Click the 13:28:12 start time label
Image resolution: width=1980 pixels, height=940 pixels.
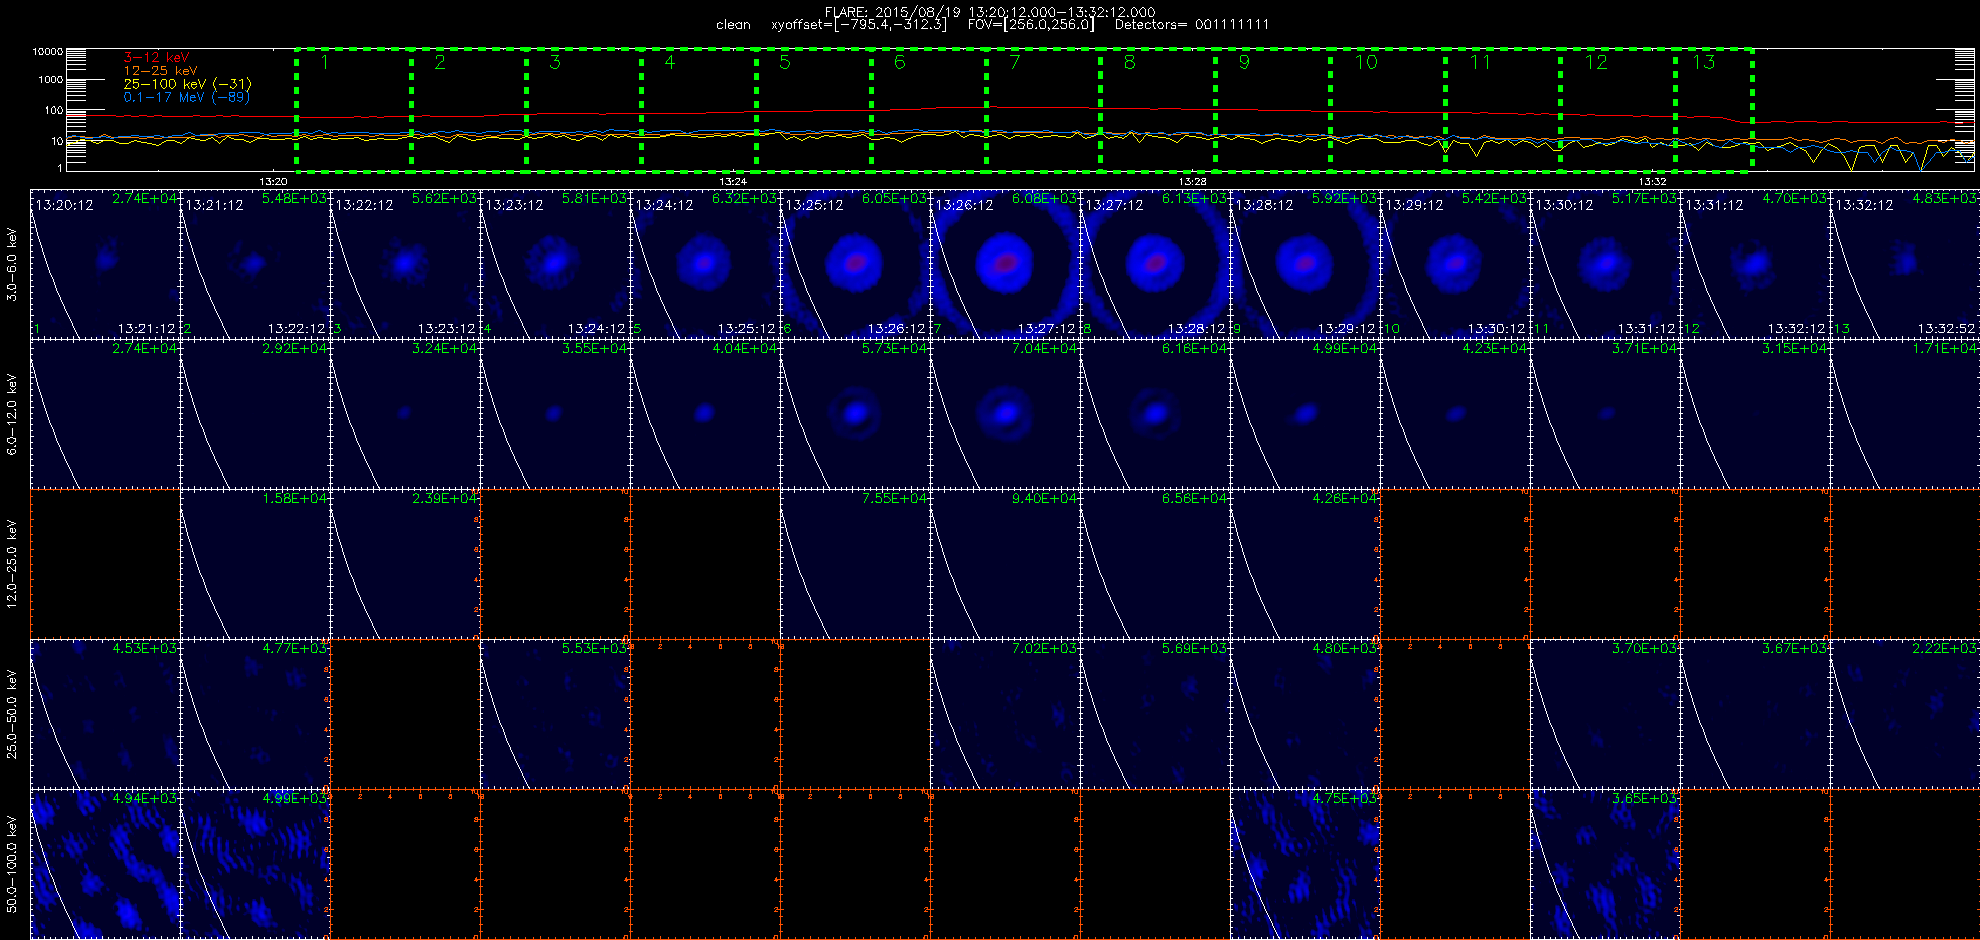click(1264, 205)
